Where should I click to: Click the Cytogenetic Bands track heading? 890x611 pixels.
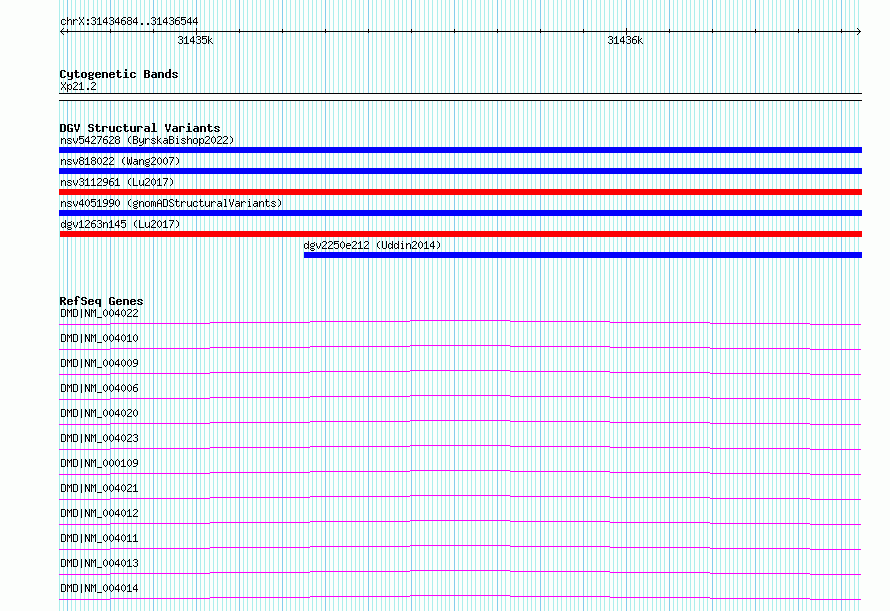pyautogui.click(x=119, y=74)
